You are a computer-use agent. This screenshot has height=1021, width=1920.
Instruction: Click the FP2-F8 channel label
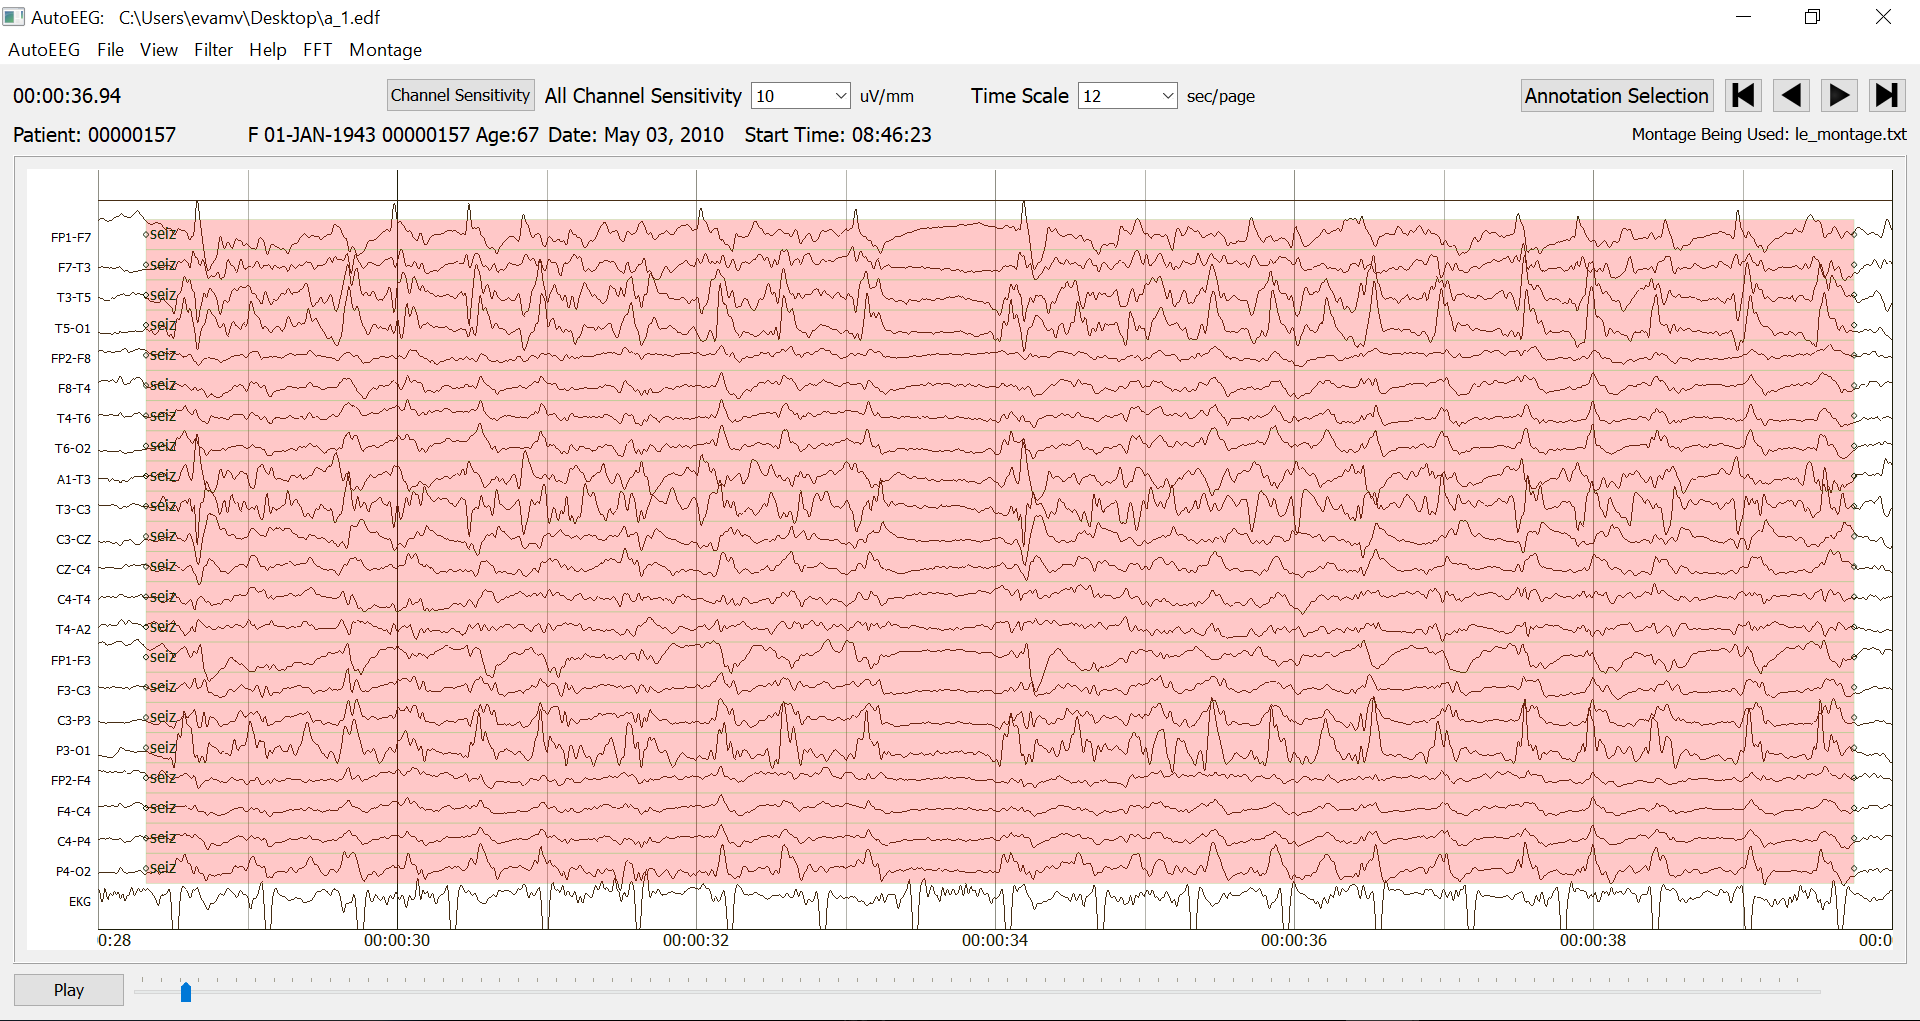pyautogui.click(x=71, y=359)
